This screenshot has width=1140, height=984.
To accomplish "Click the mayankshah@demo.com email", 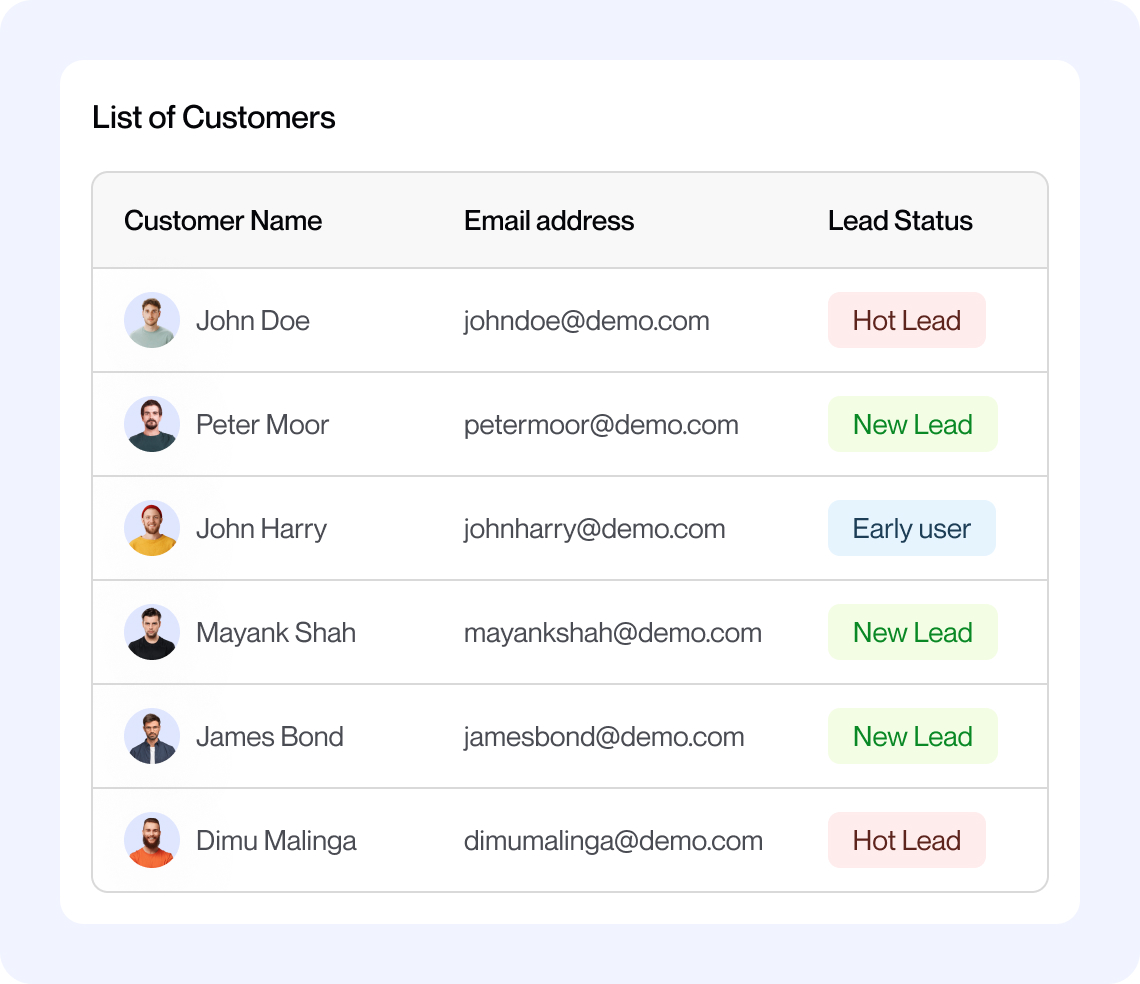I will point(612,633).
